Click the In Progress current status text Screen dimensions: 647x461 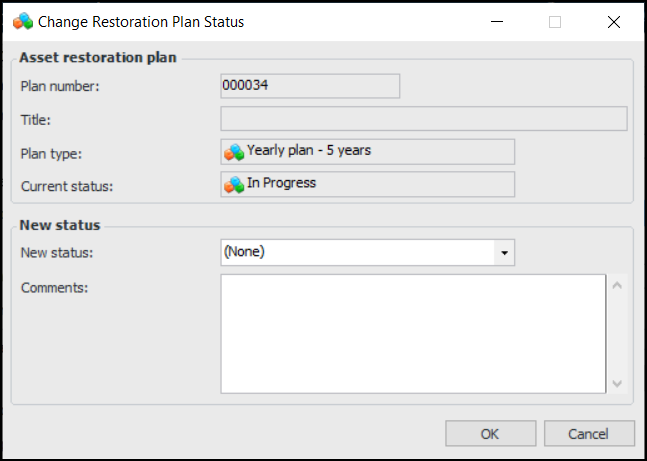pyautogui.click(x=281, y=185)
